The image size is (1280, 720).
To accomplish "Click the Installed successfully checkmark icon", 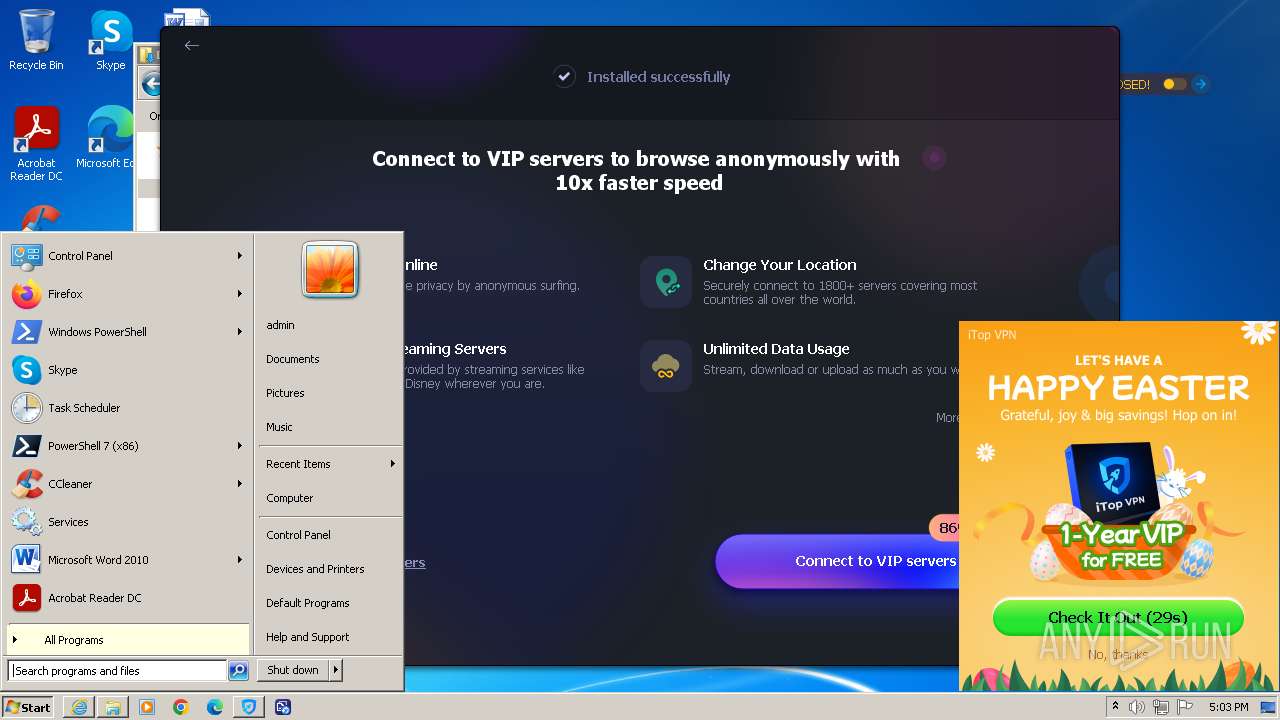I will (x=565, y=76).
